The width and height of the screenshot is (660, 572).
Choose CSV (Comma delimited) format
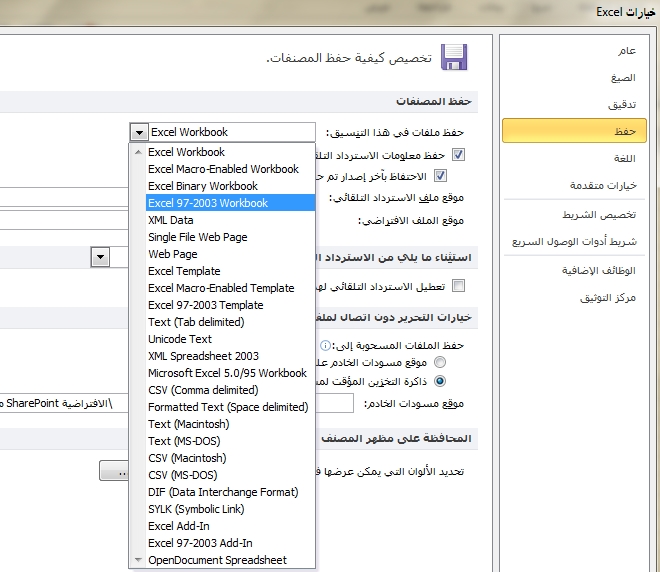(x=230, y=390)
